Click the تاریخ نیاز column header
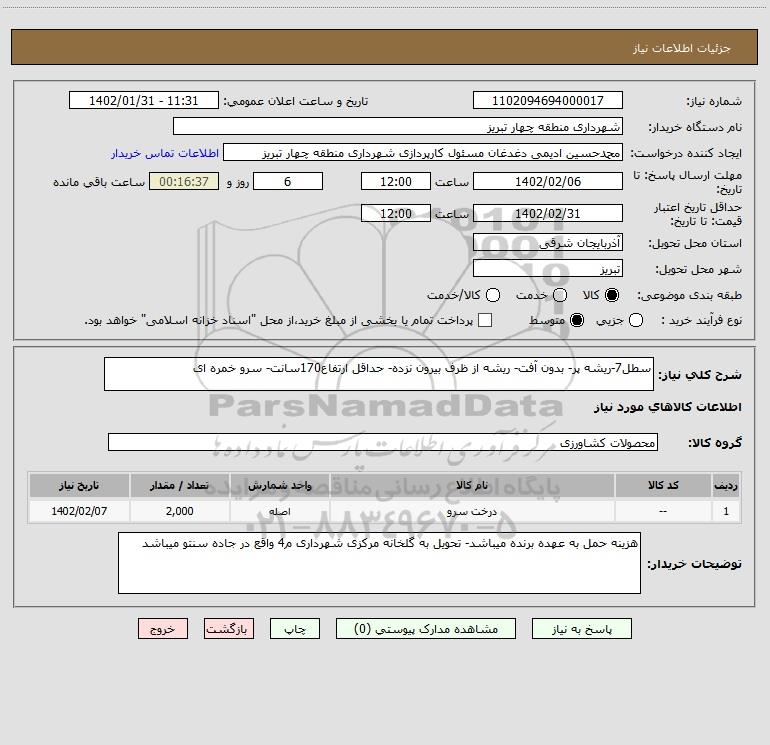770x745 pixels. coord(79,485)
